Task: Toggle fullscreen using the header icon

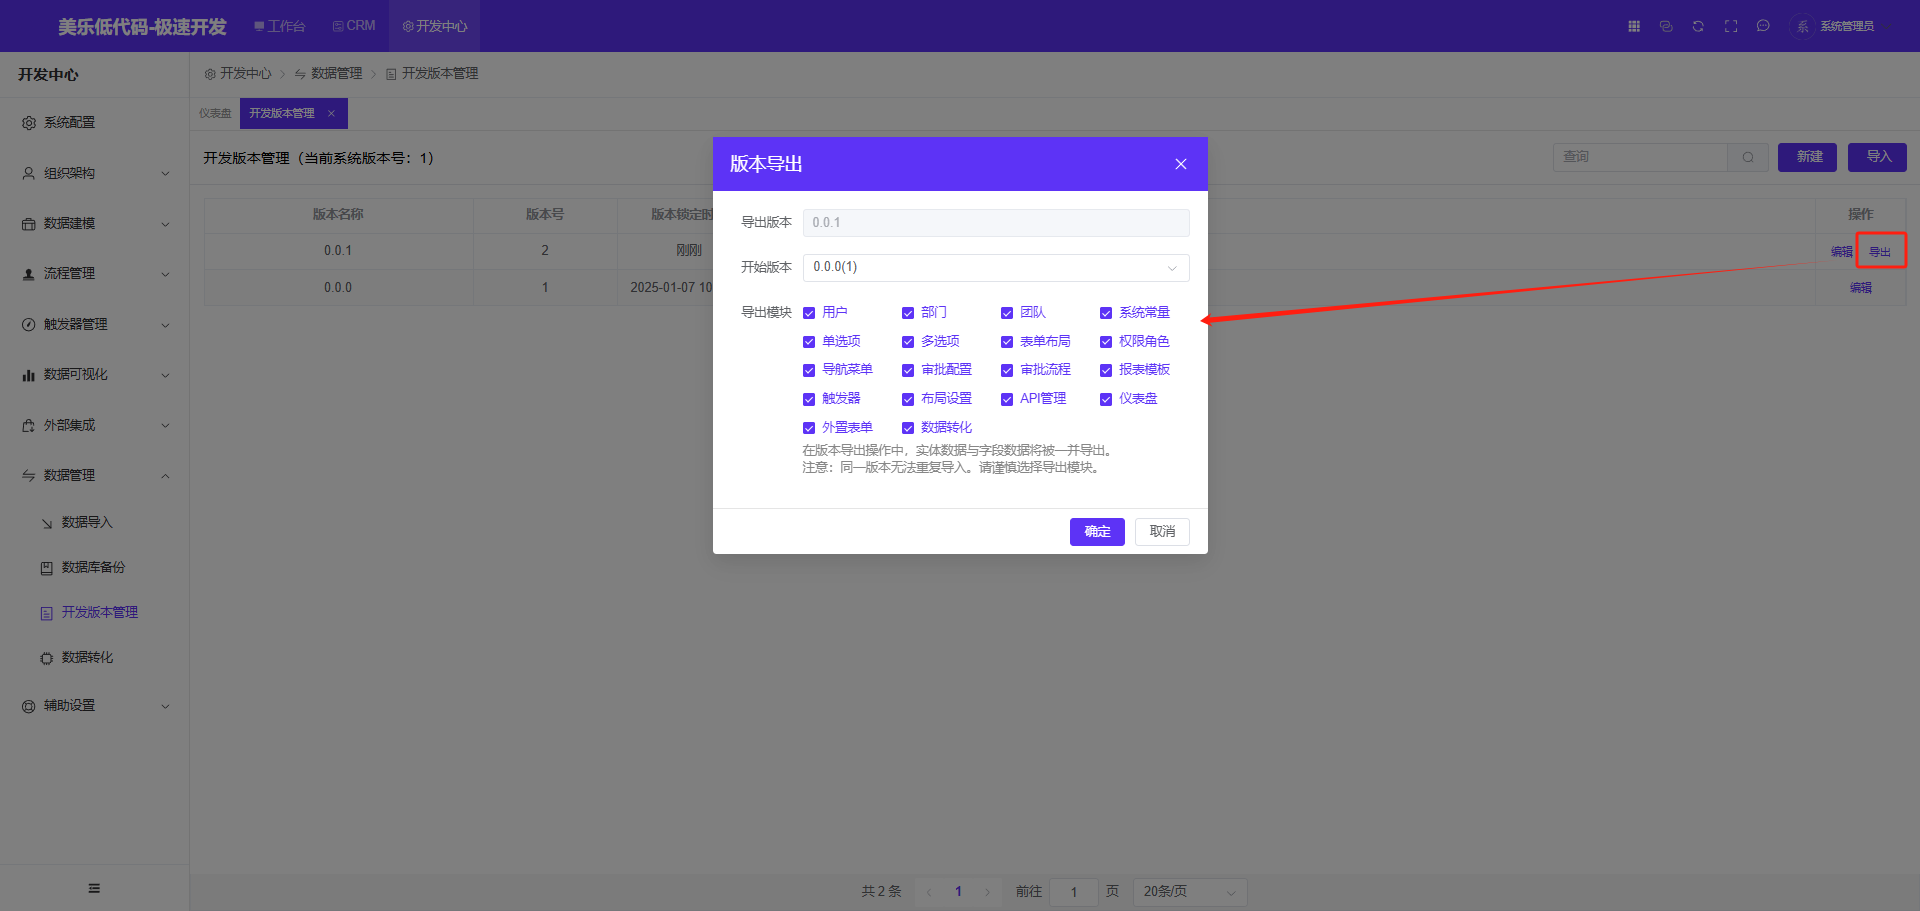Action: [1731, 26]
